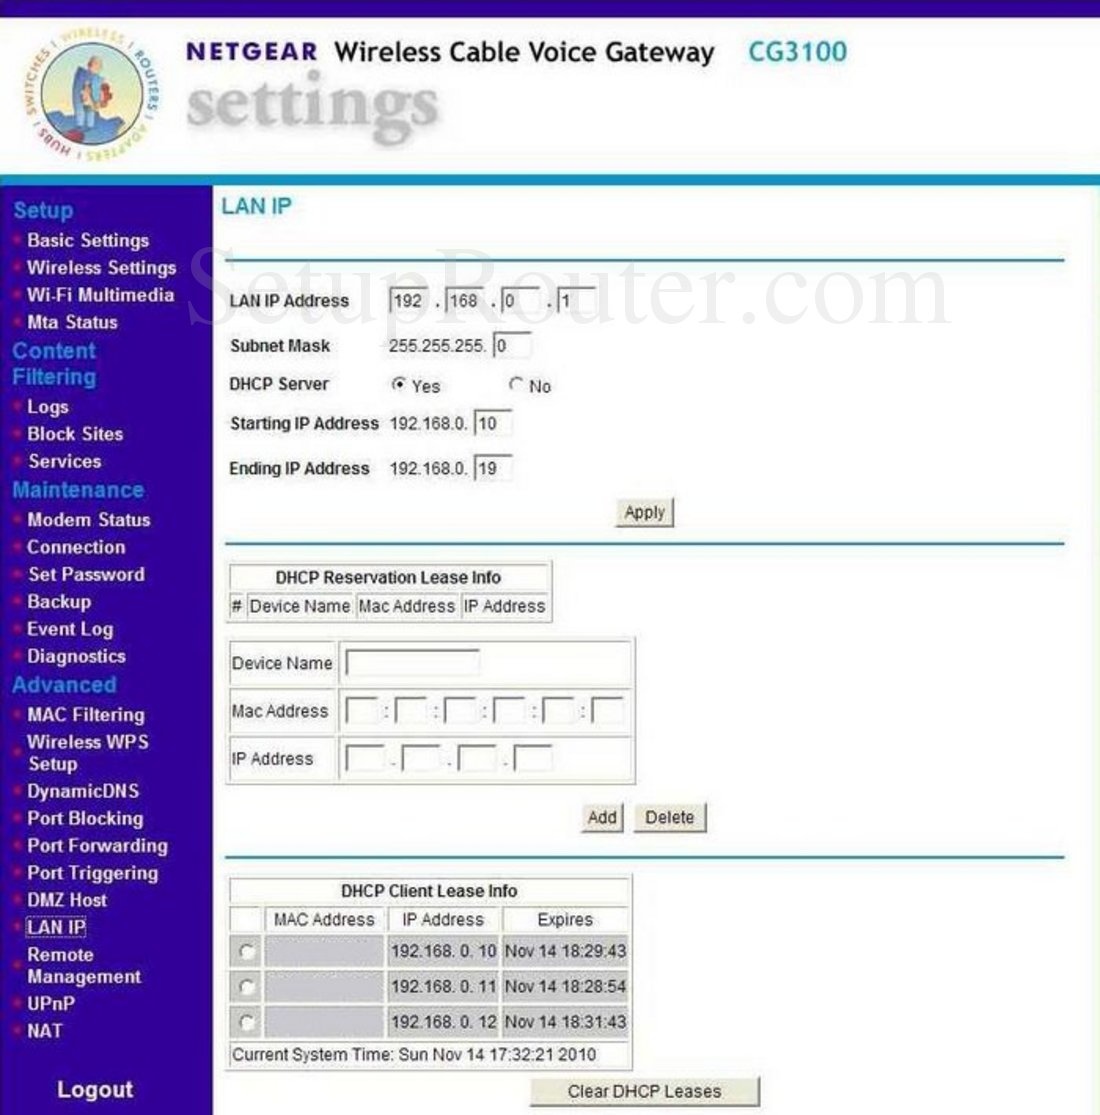Focus third LAN IP octet field
This screenshot has width=1100, height=1115.
click(x=520, y=301)
